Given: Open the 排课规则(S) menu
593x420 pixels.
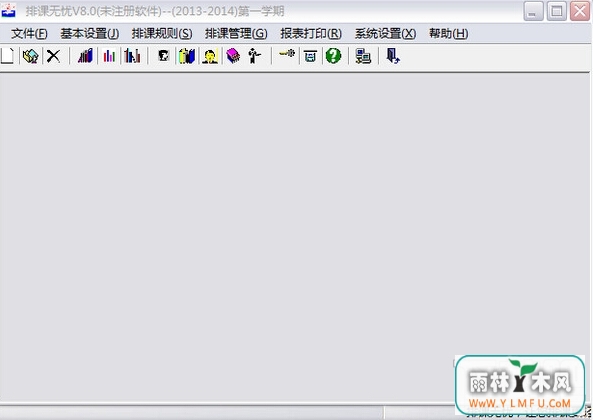Looking at the screenshot, I should pos(162,34).
